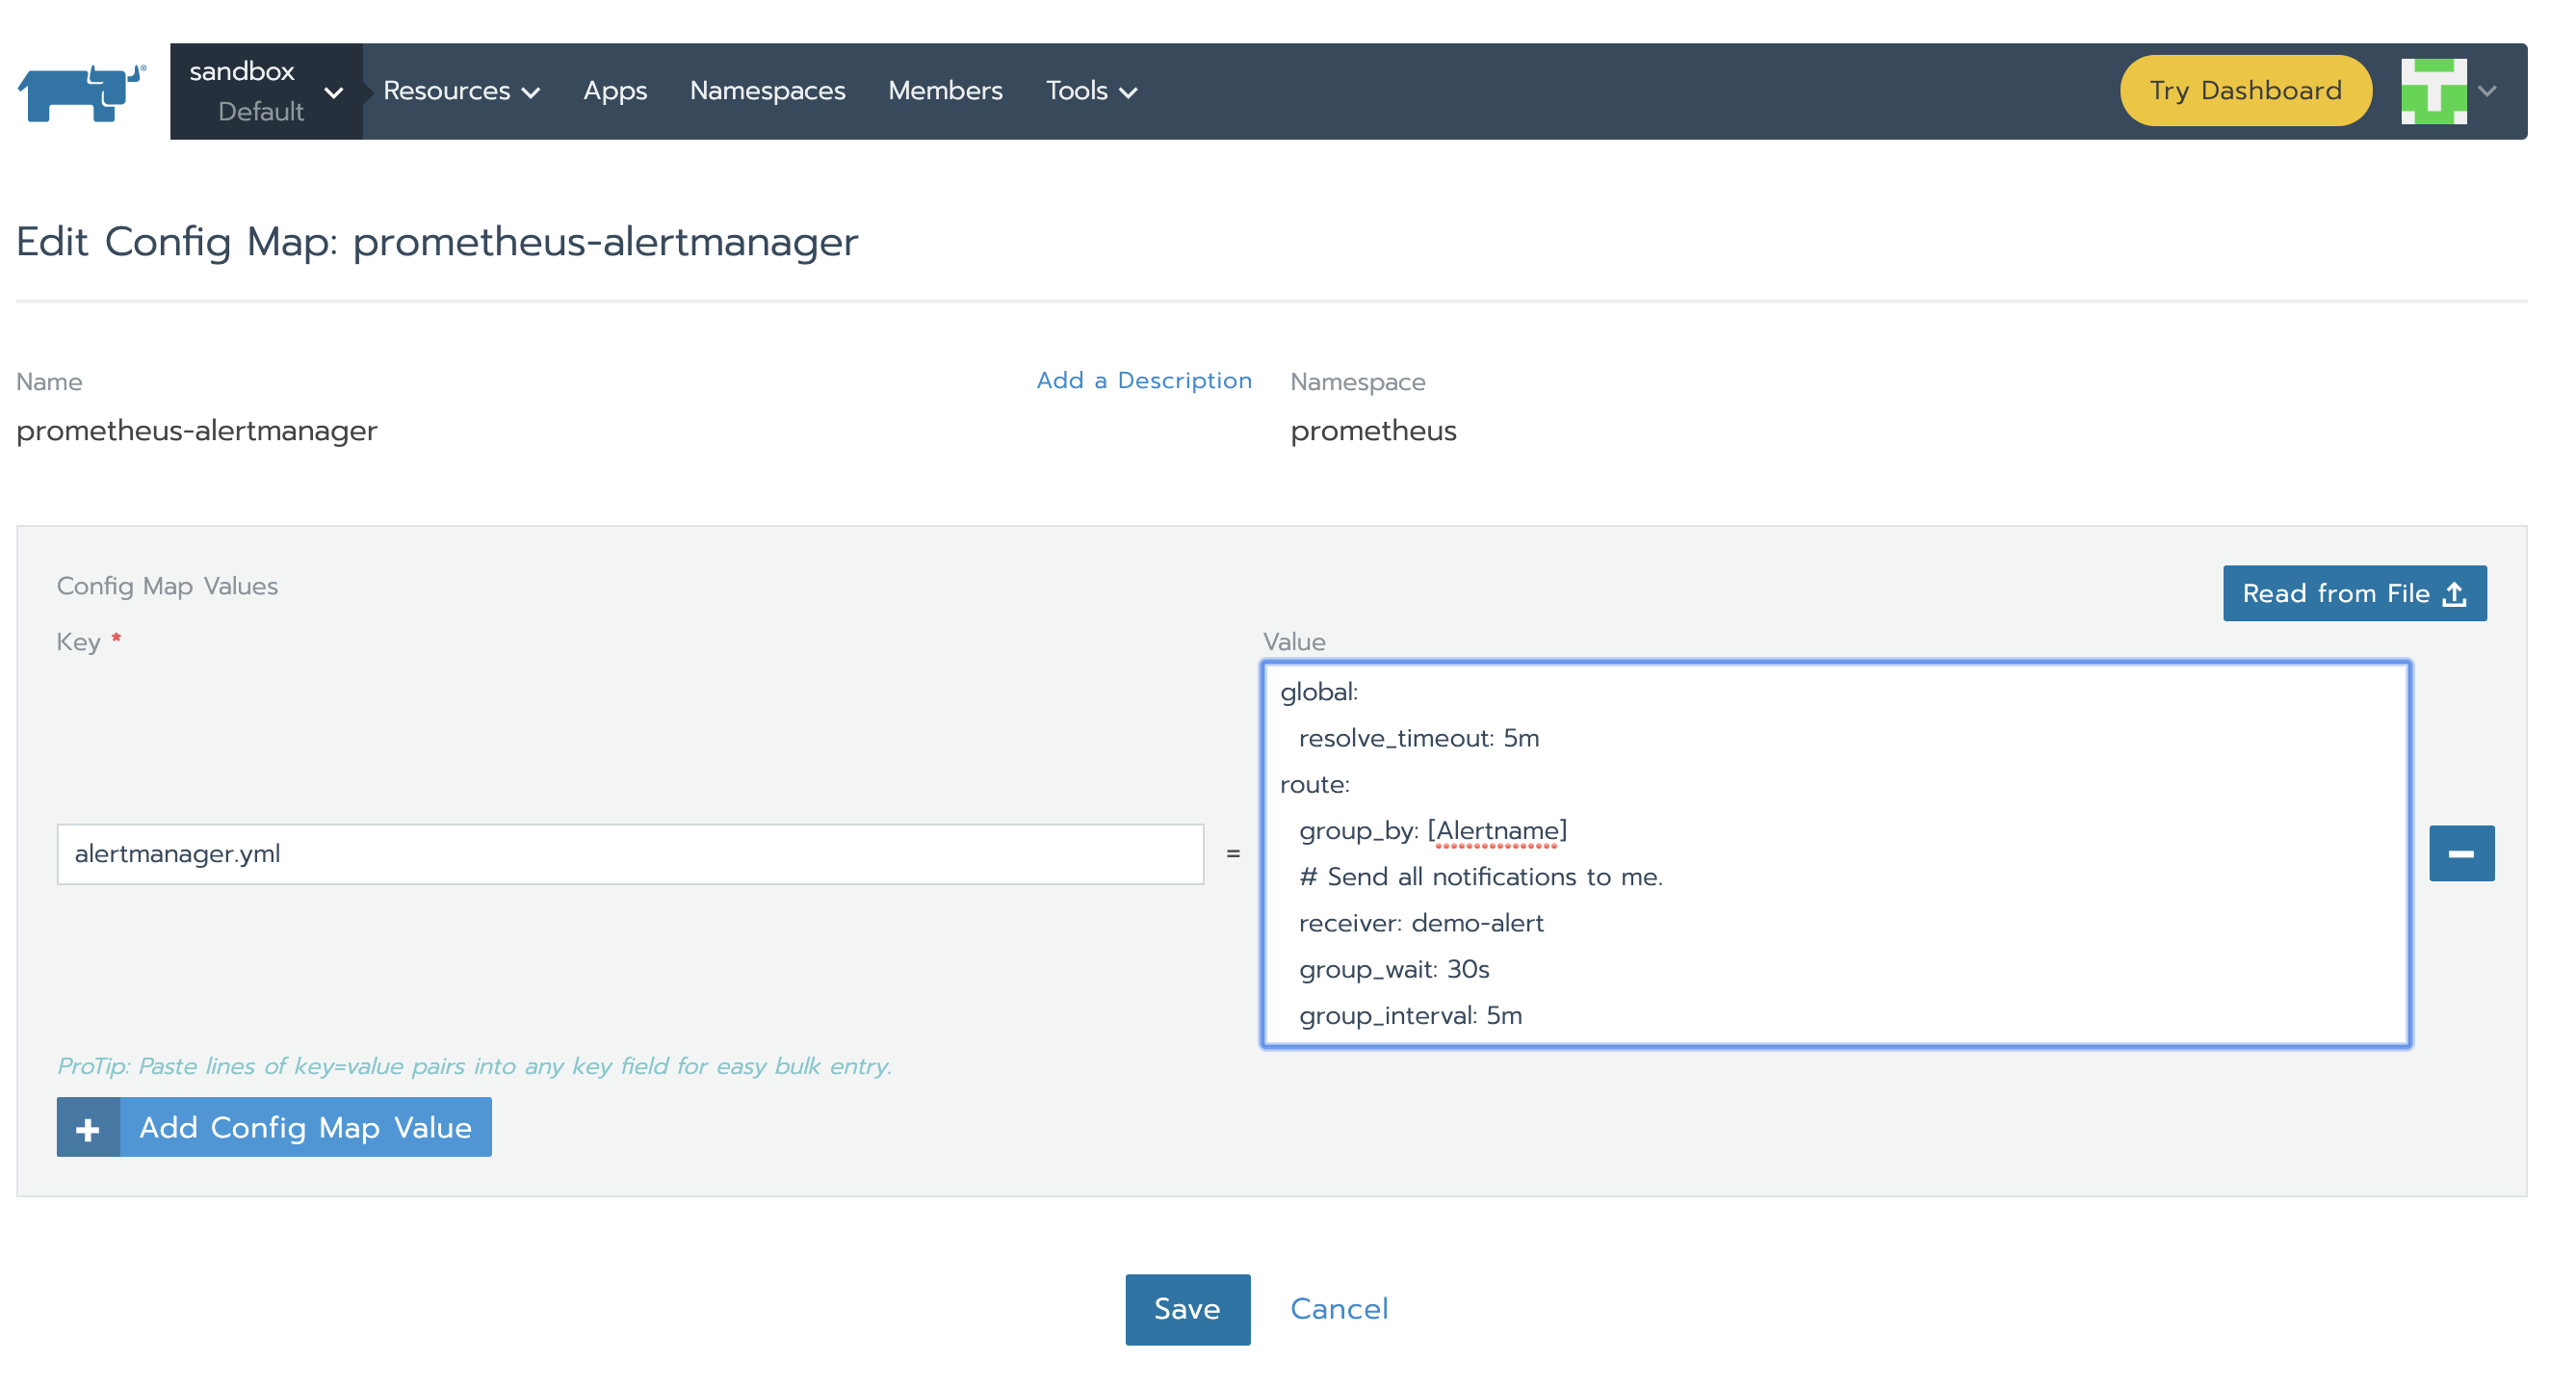Go to the Apps menu item

[615, 91]
